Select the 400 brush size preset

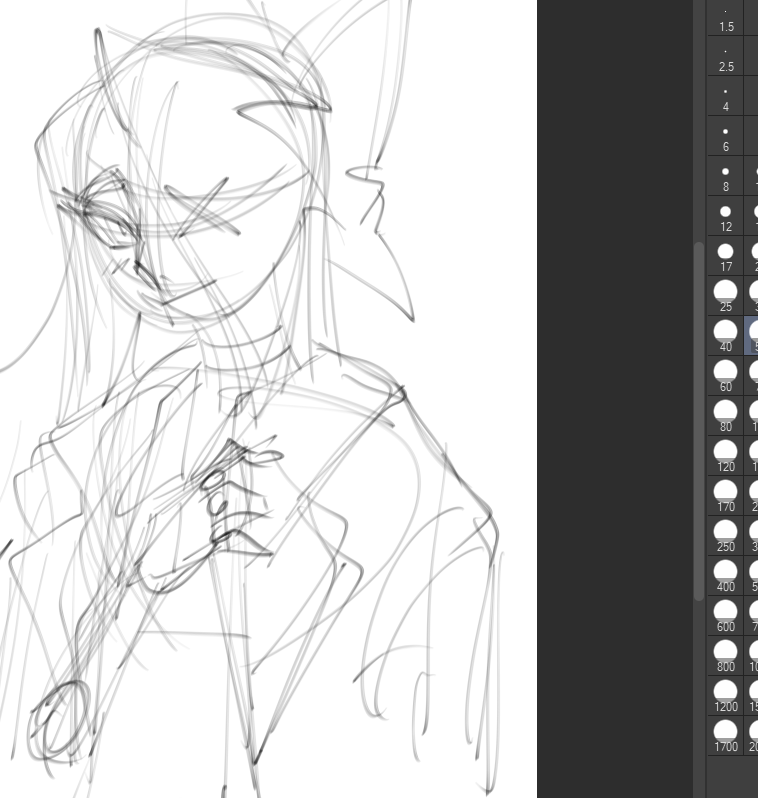[725, 576]
